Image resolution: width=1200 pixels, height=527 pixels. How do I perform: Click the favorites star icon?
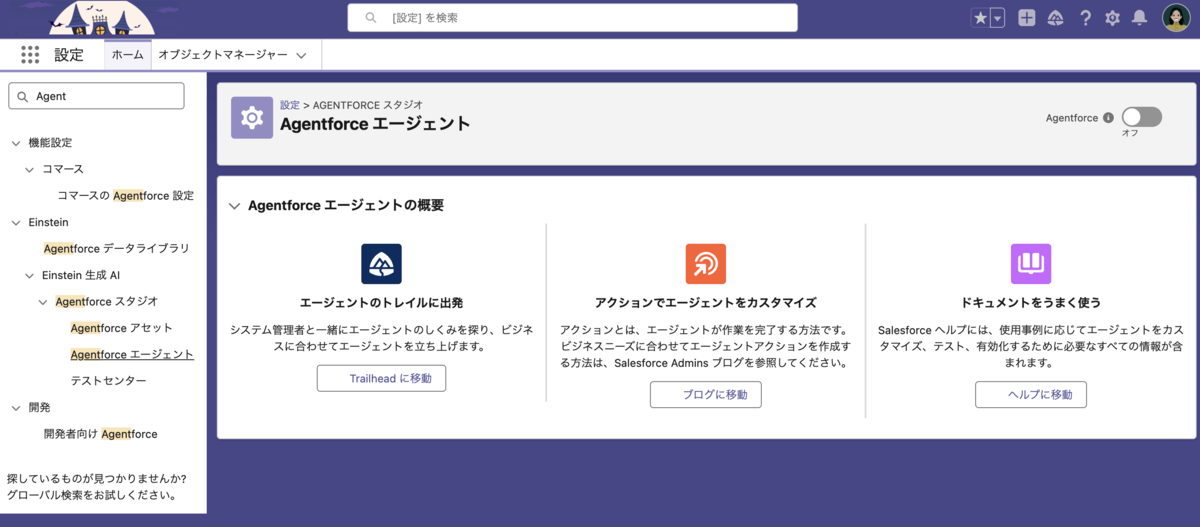coord(980,18)
